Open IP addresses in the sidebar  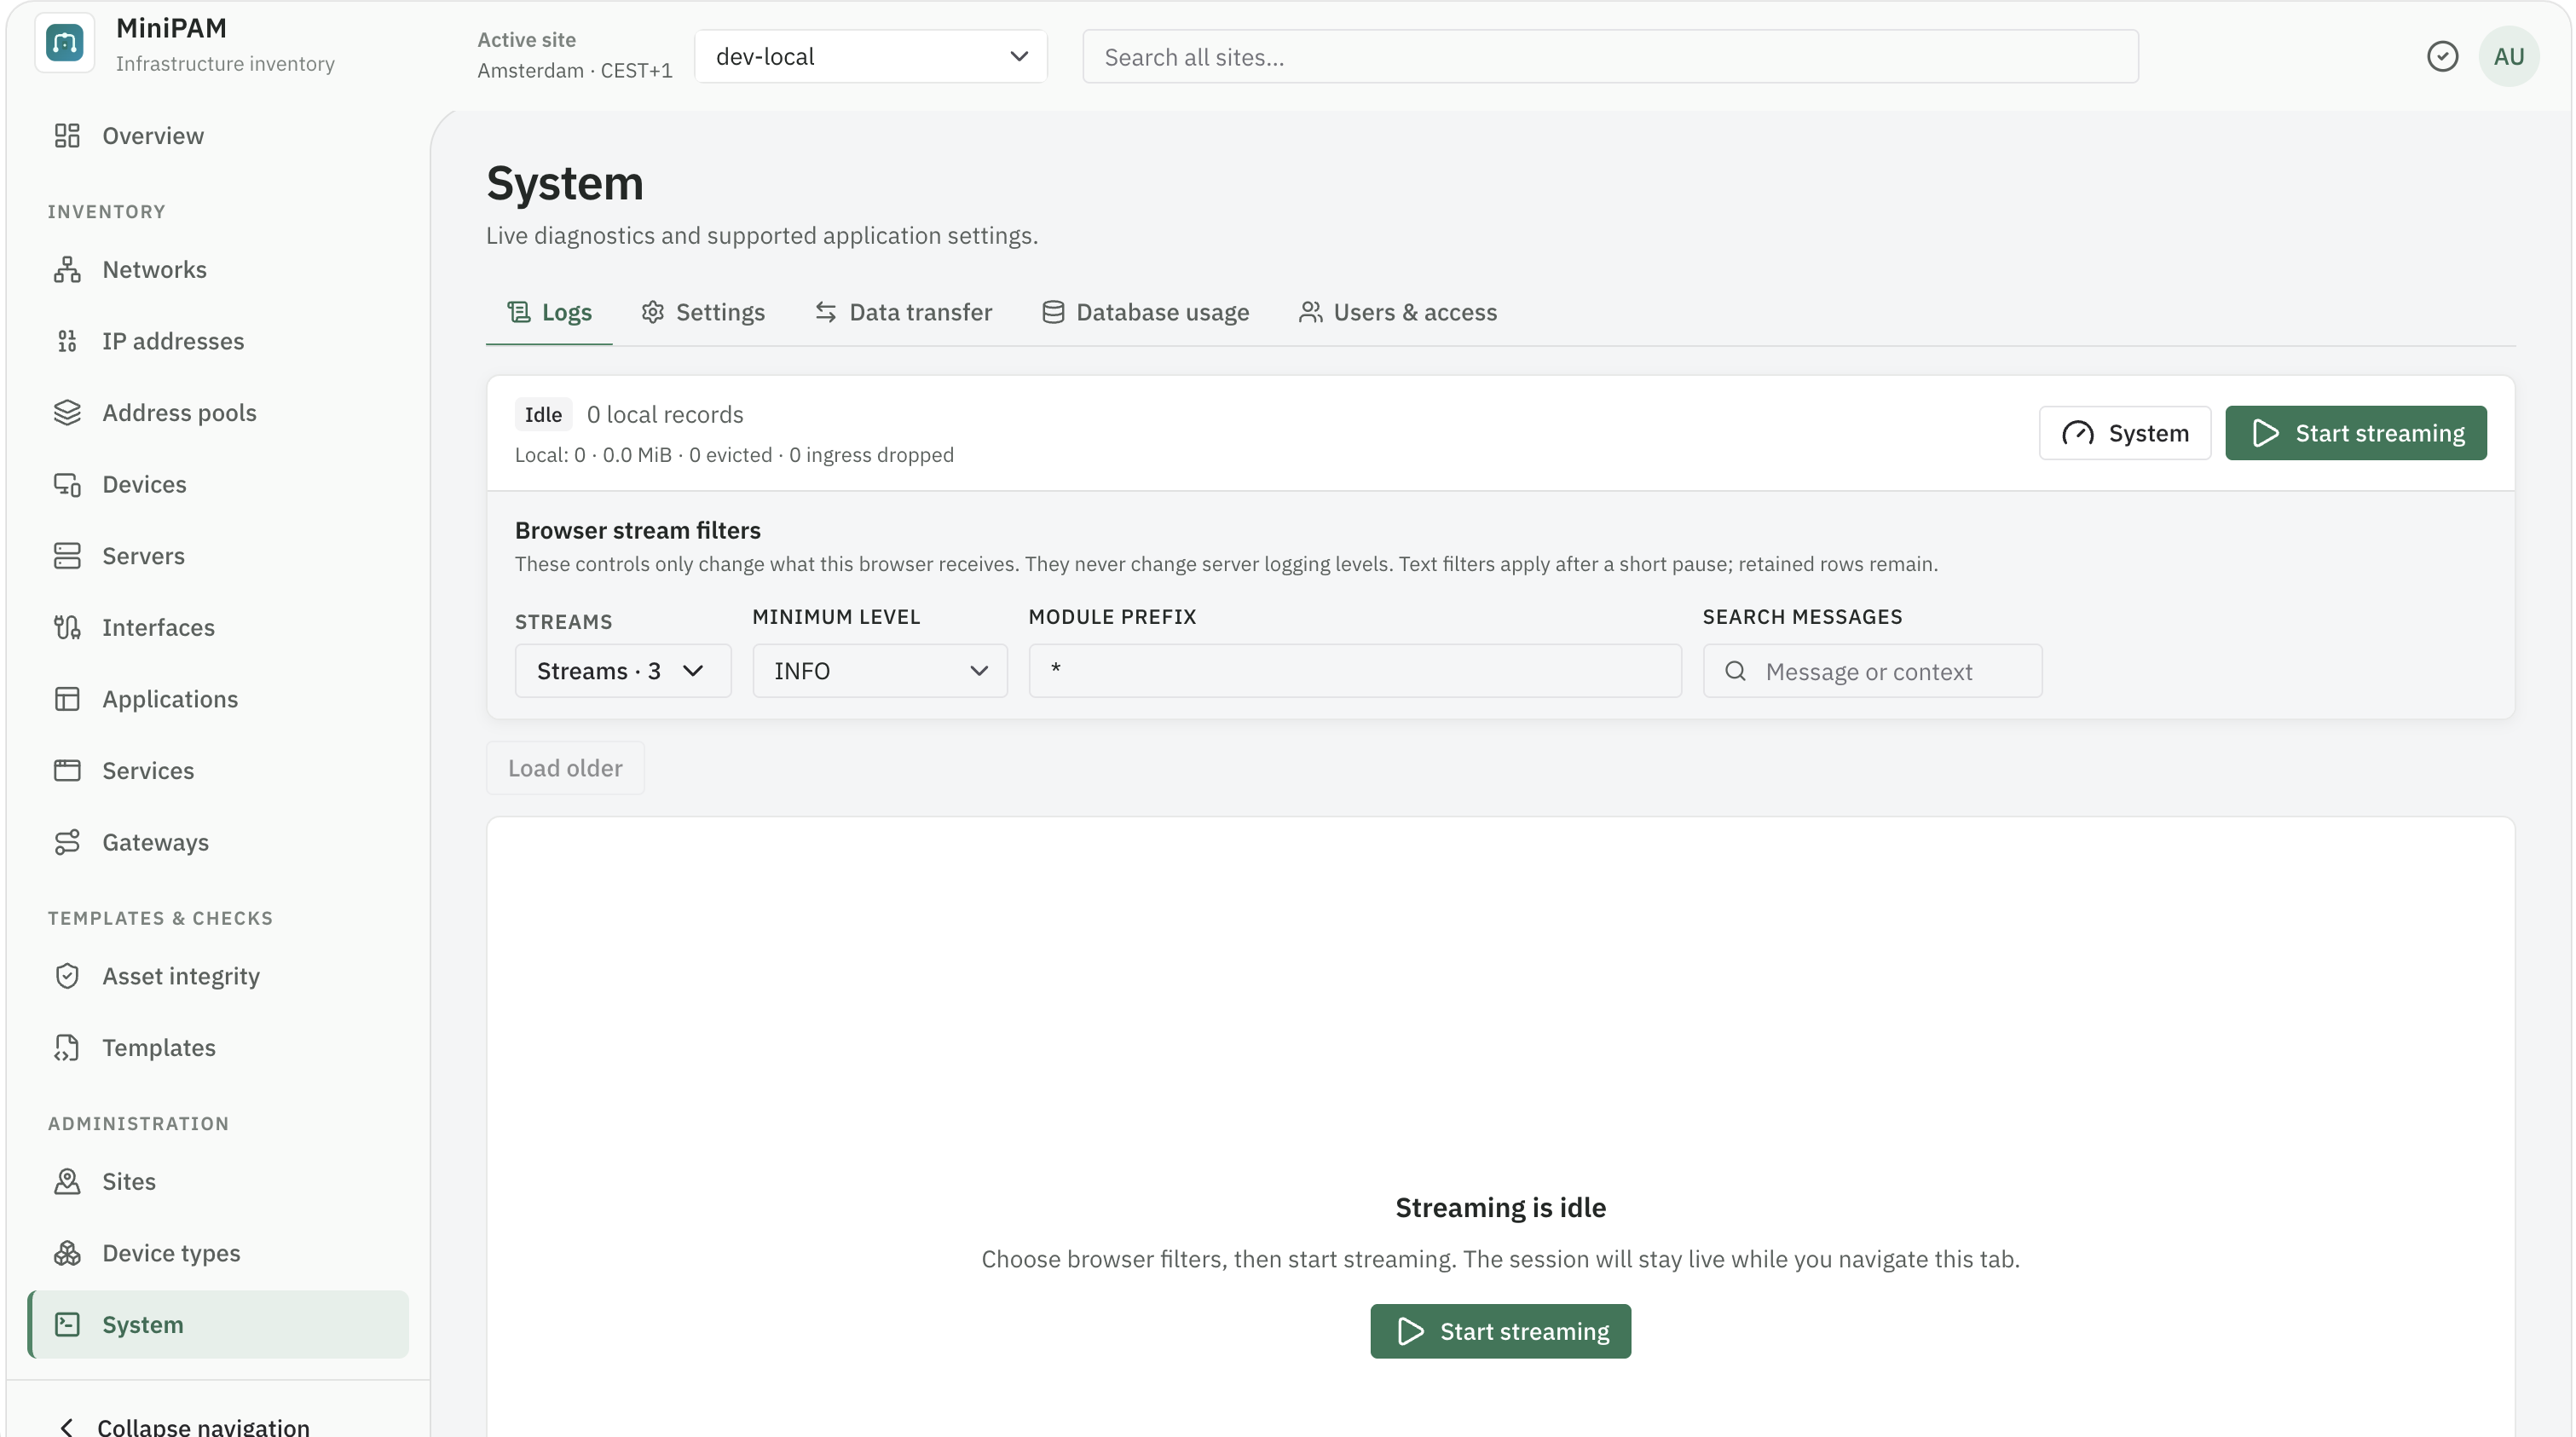(x=218, y=341)
